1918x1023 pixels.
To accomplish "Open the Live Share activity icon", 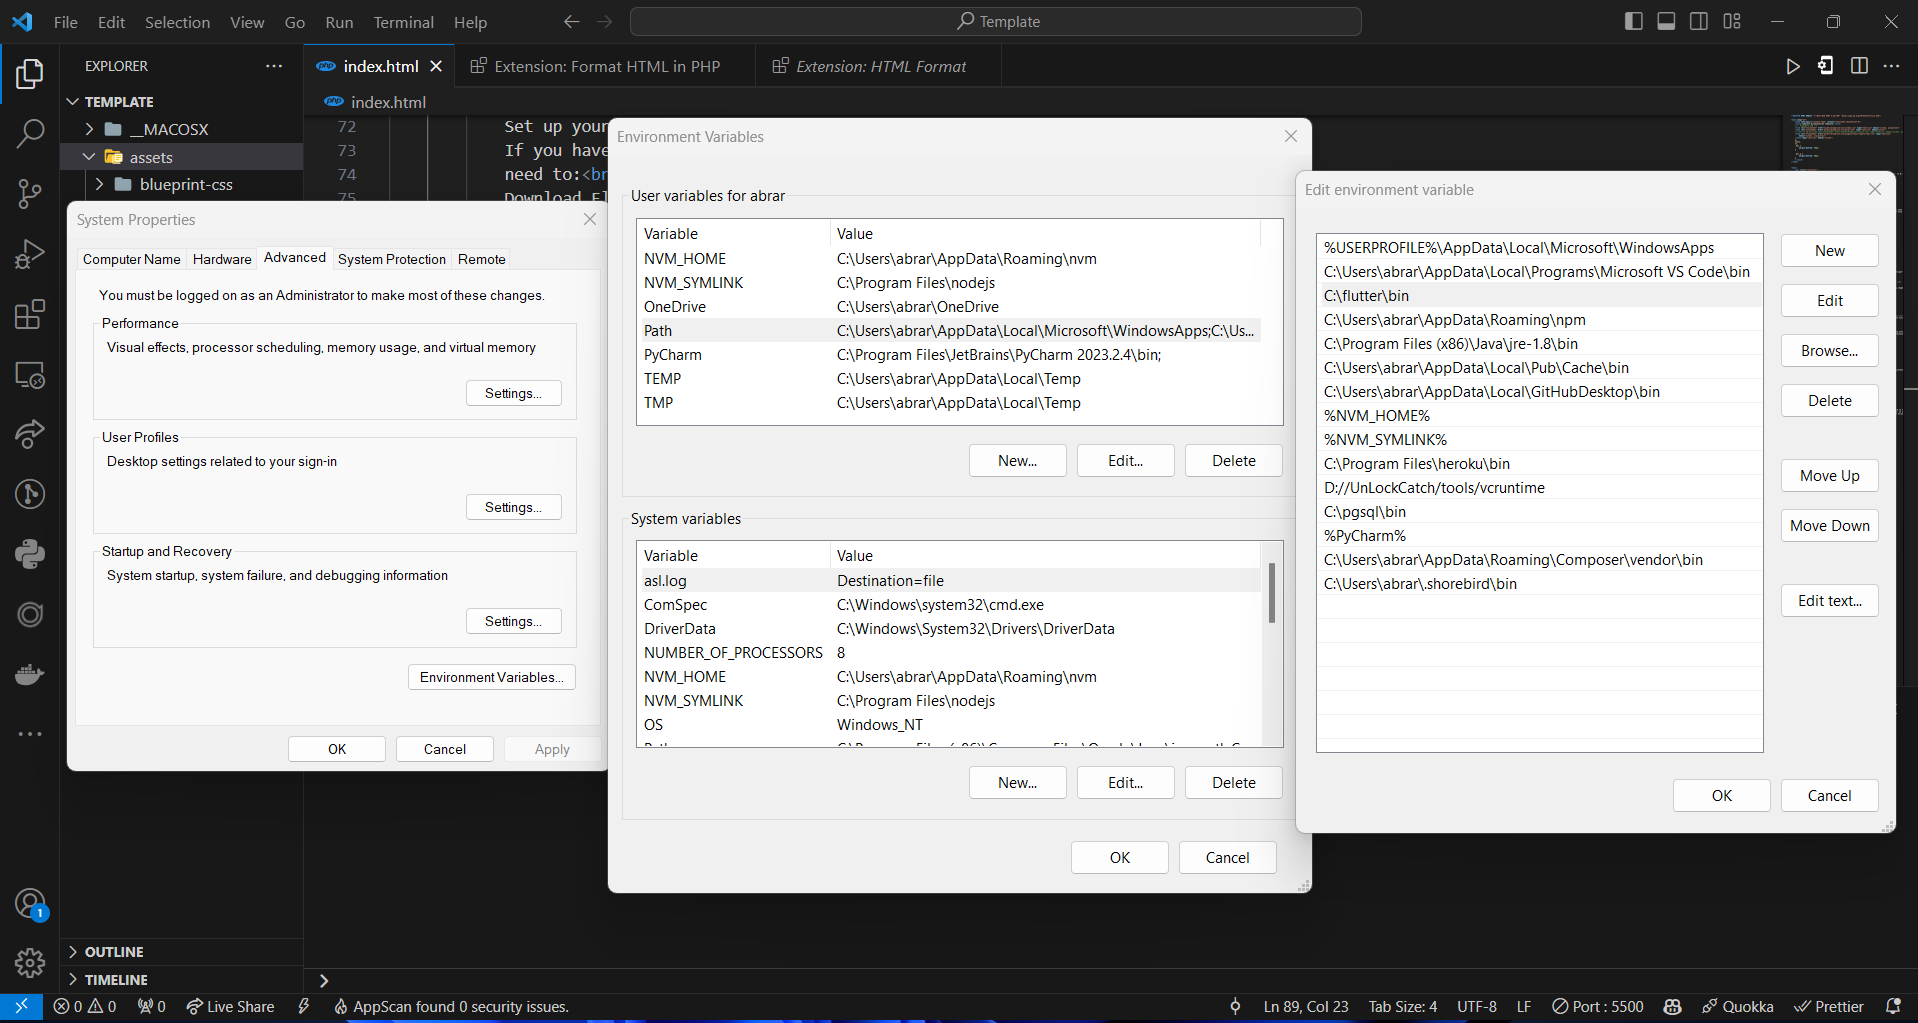I will pos(30,434).
